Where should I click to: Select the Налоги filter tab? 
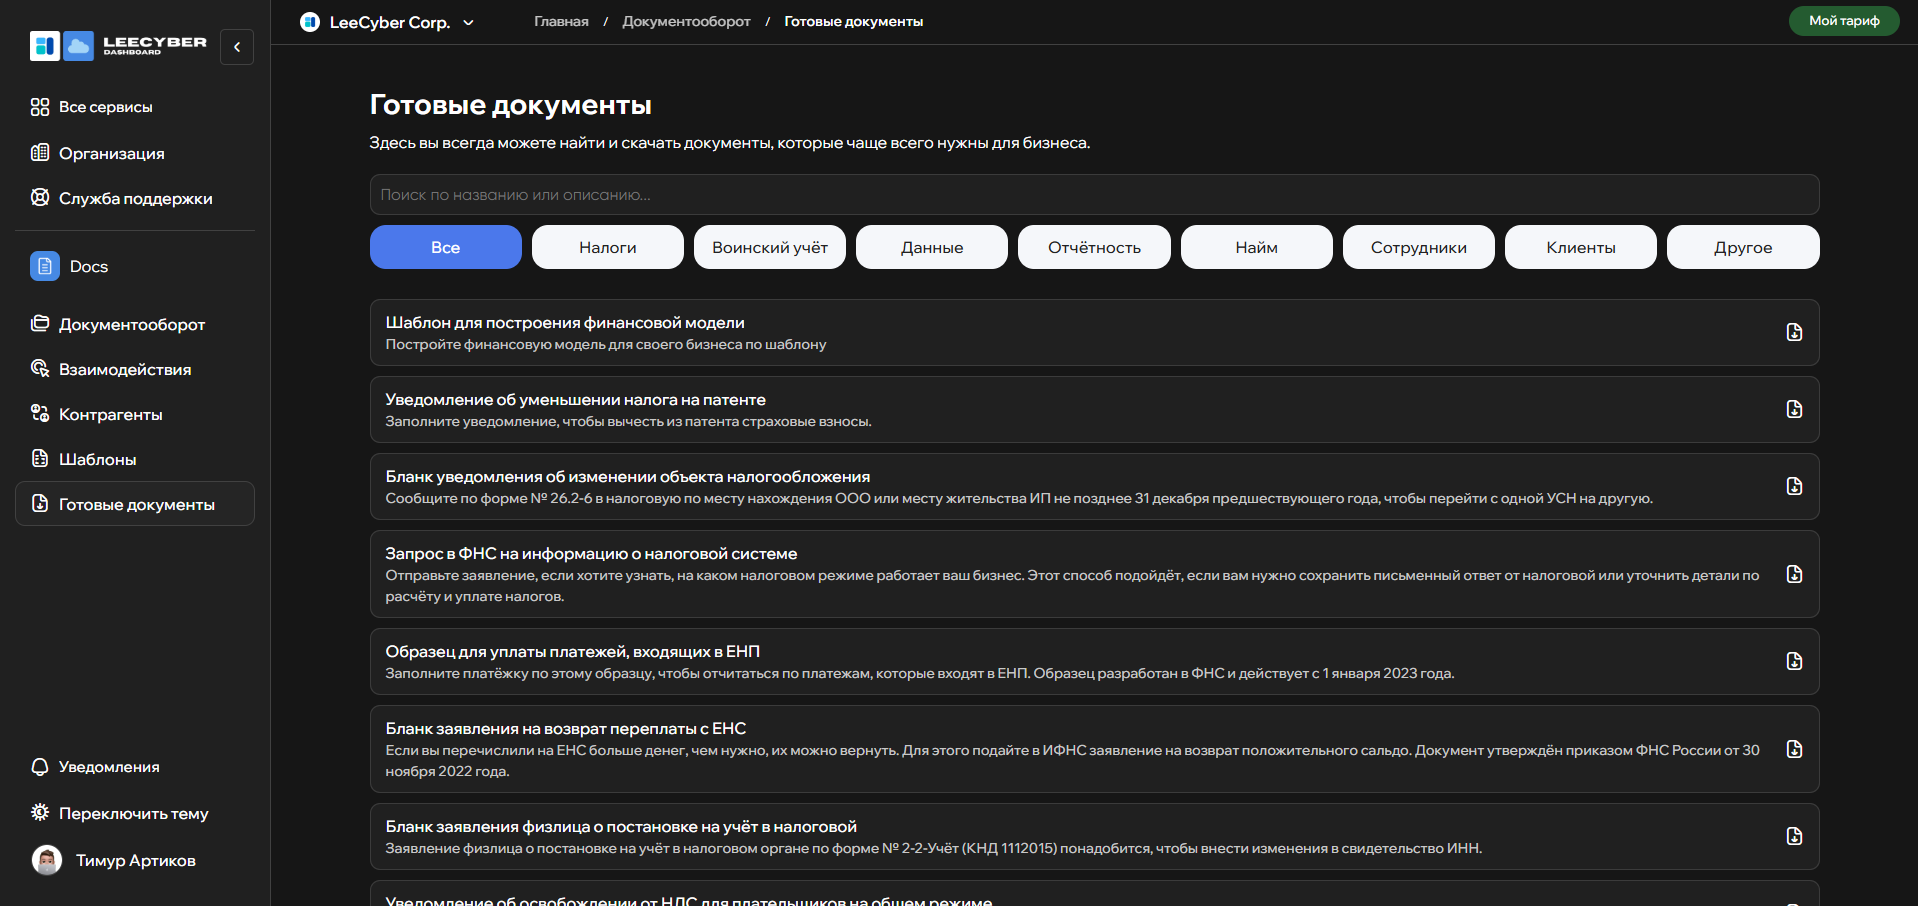coord(607,247)
